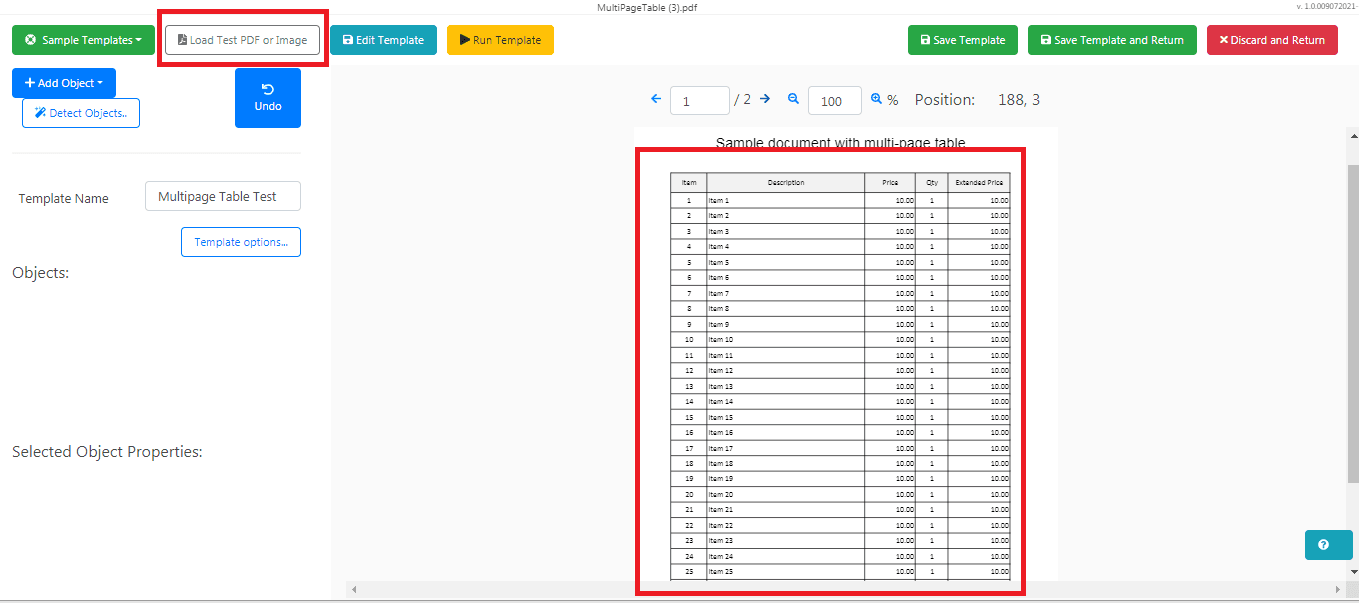The height and width of the screenshot is (603, 1359).
Task: Click the Edit Template button
Action: point(383,40)
